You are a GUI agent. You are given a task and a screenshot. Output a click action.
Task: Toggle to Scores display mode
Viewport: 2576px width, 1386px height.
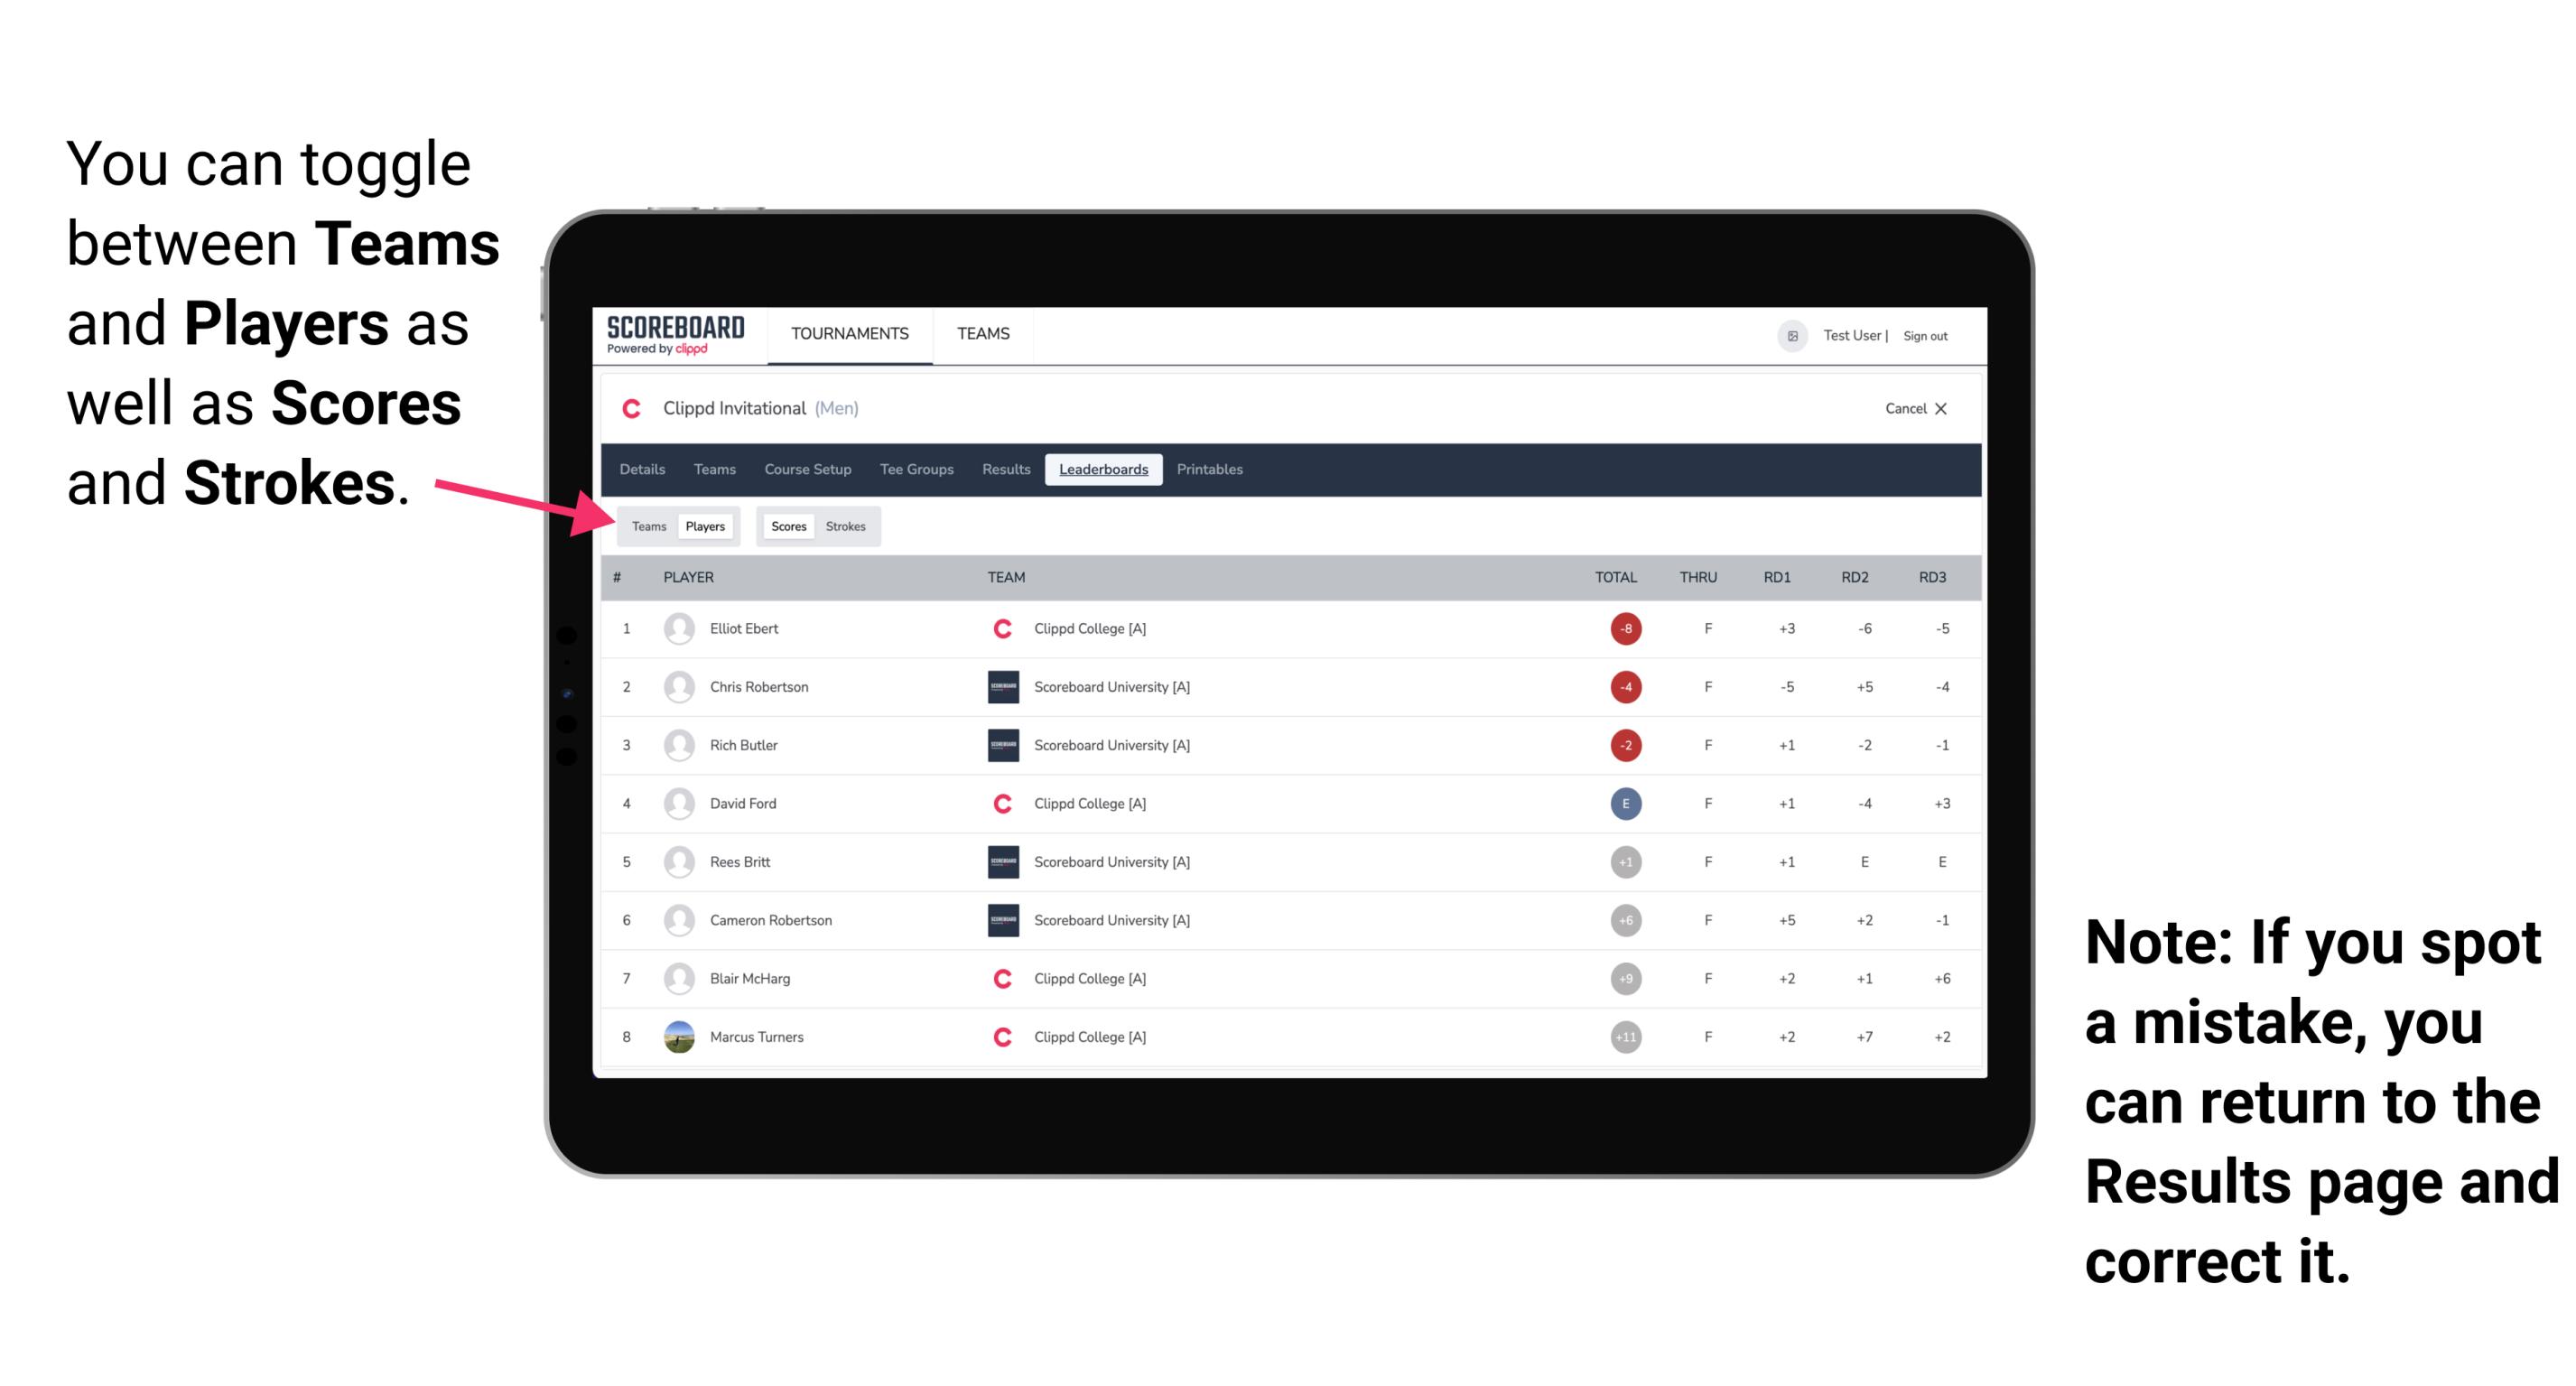tap(785, 526)
